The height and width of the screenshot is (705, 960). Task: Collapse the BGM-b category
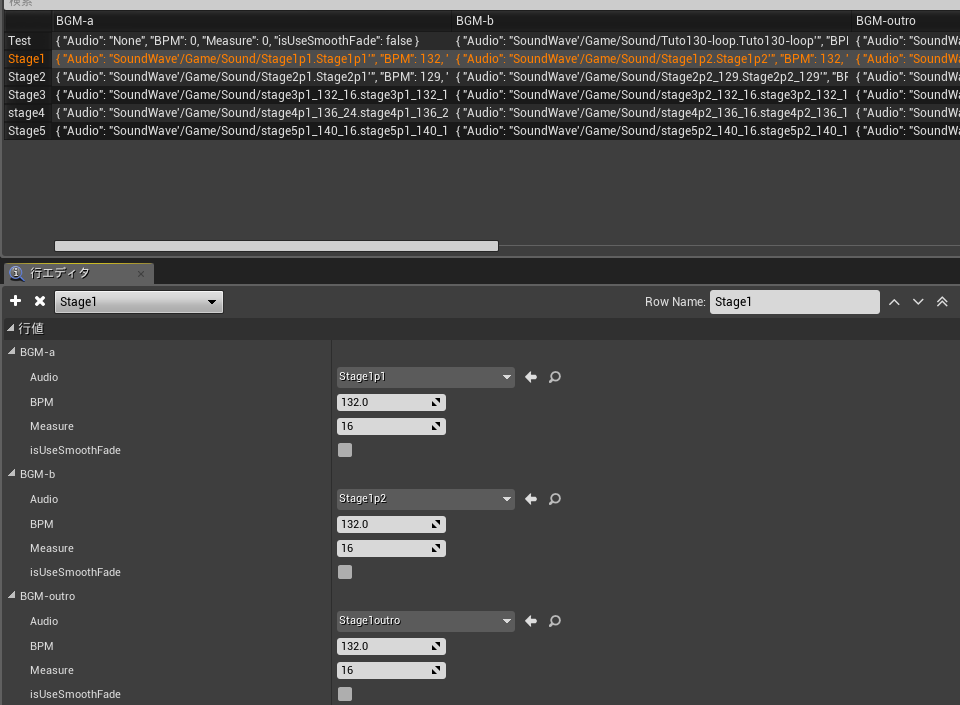point(12,473)
